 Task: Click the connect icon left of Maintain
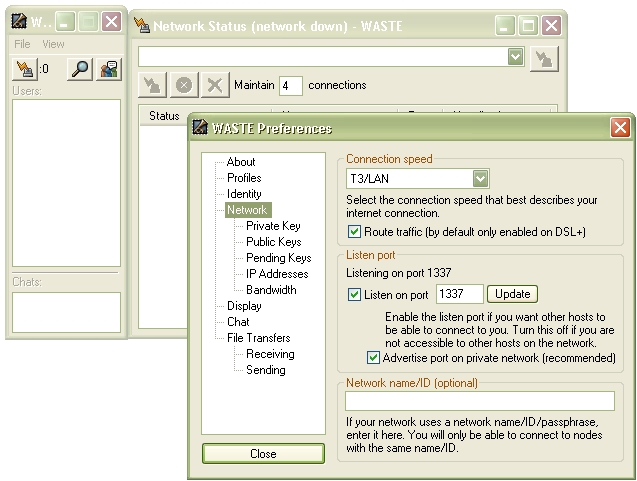pyautogui.click(x=152, y=85)
